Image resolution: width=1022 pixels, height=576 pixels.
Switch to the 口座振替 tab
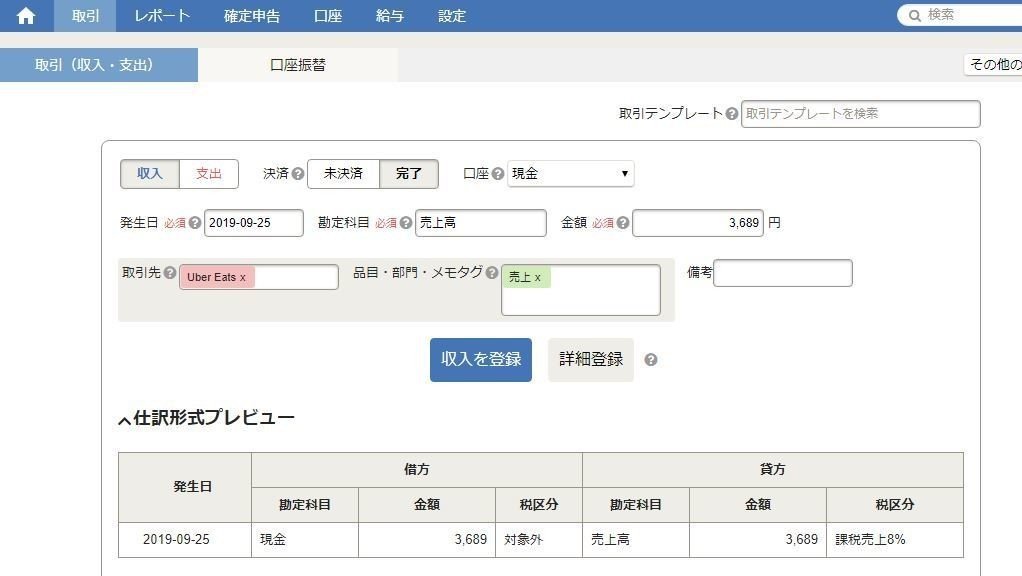pyautogui.click(x=298, y=63)
